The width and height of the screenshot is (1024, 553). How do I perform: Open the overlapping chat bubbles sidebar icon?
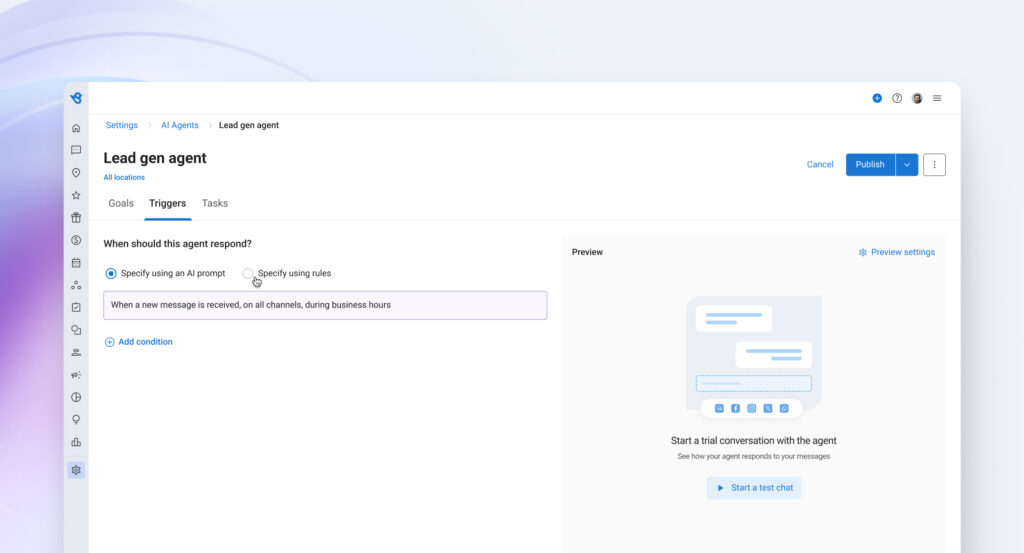[x=76, y=330]
